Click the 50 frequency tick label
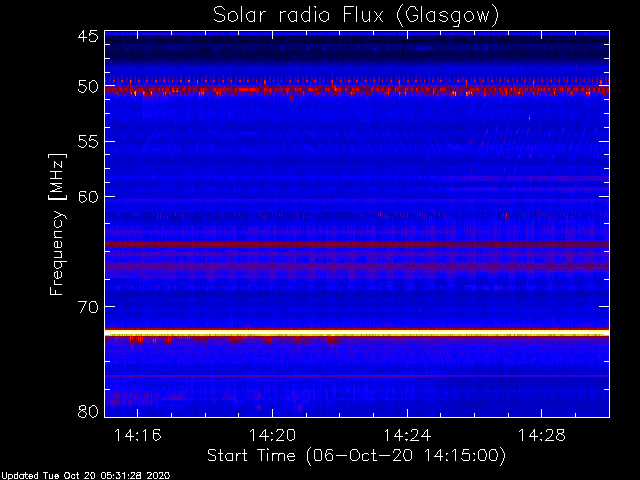 pyautogui.click(x=88, y=87)
